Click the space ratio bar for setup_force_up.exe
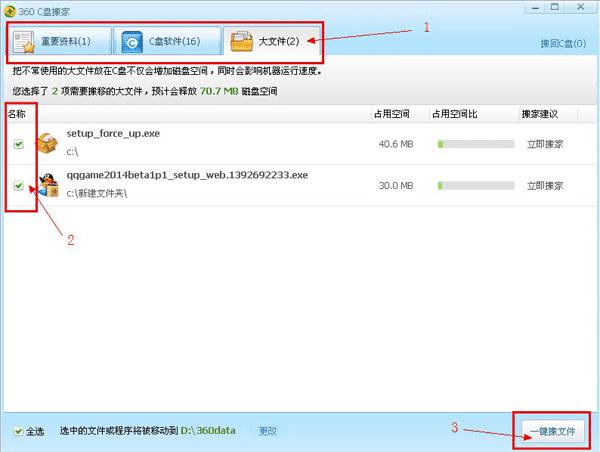 tap(476, 144)
